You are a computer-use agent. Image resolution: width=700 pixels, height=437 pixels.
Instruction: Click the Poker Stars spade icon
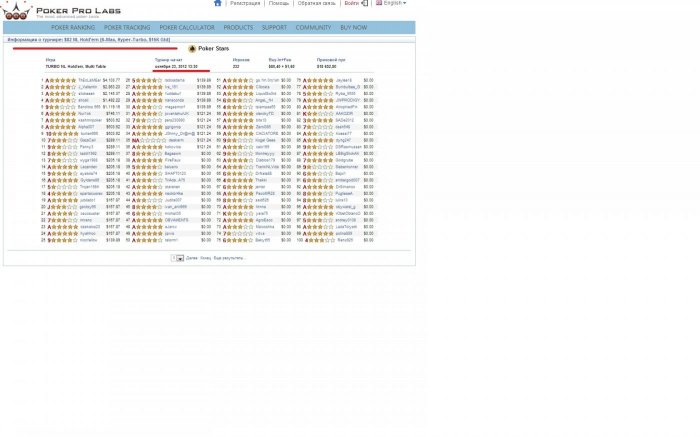click(x=192, y=49)
